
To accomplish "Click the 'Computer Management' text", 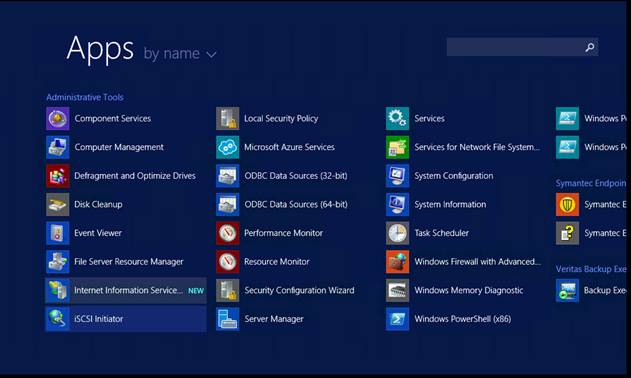I will click(x=119, y=147).
